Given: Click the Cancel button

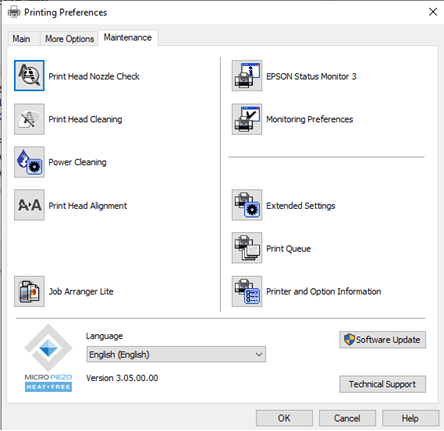Looking at the screenshot, I should (x=347, y=418).
